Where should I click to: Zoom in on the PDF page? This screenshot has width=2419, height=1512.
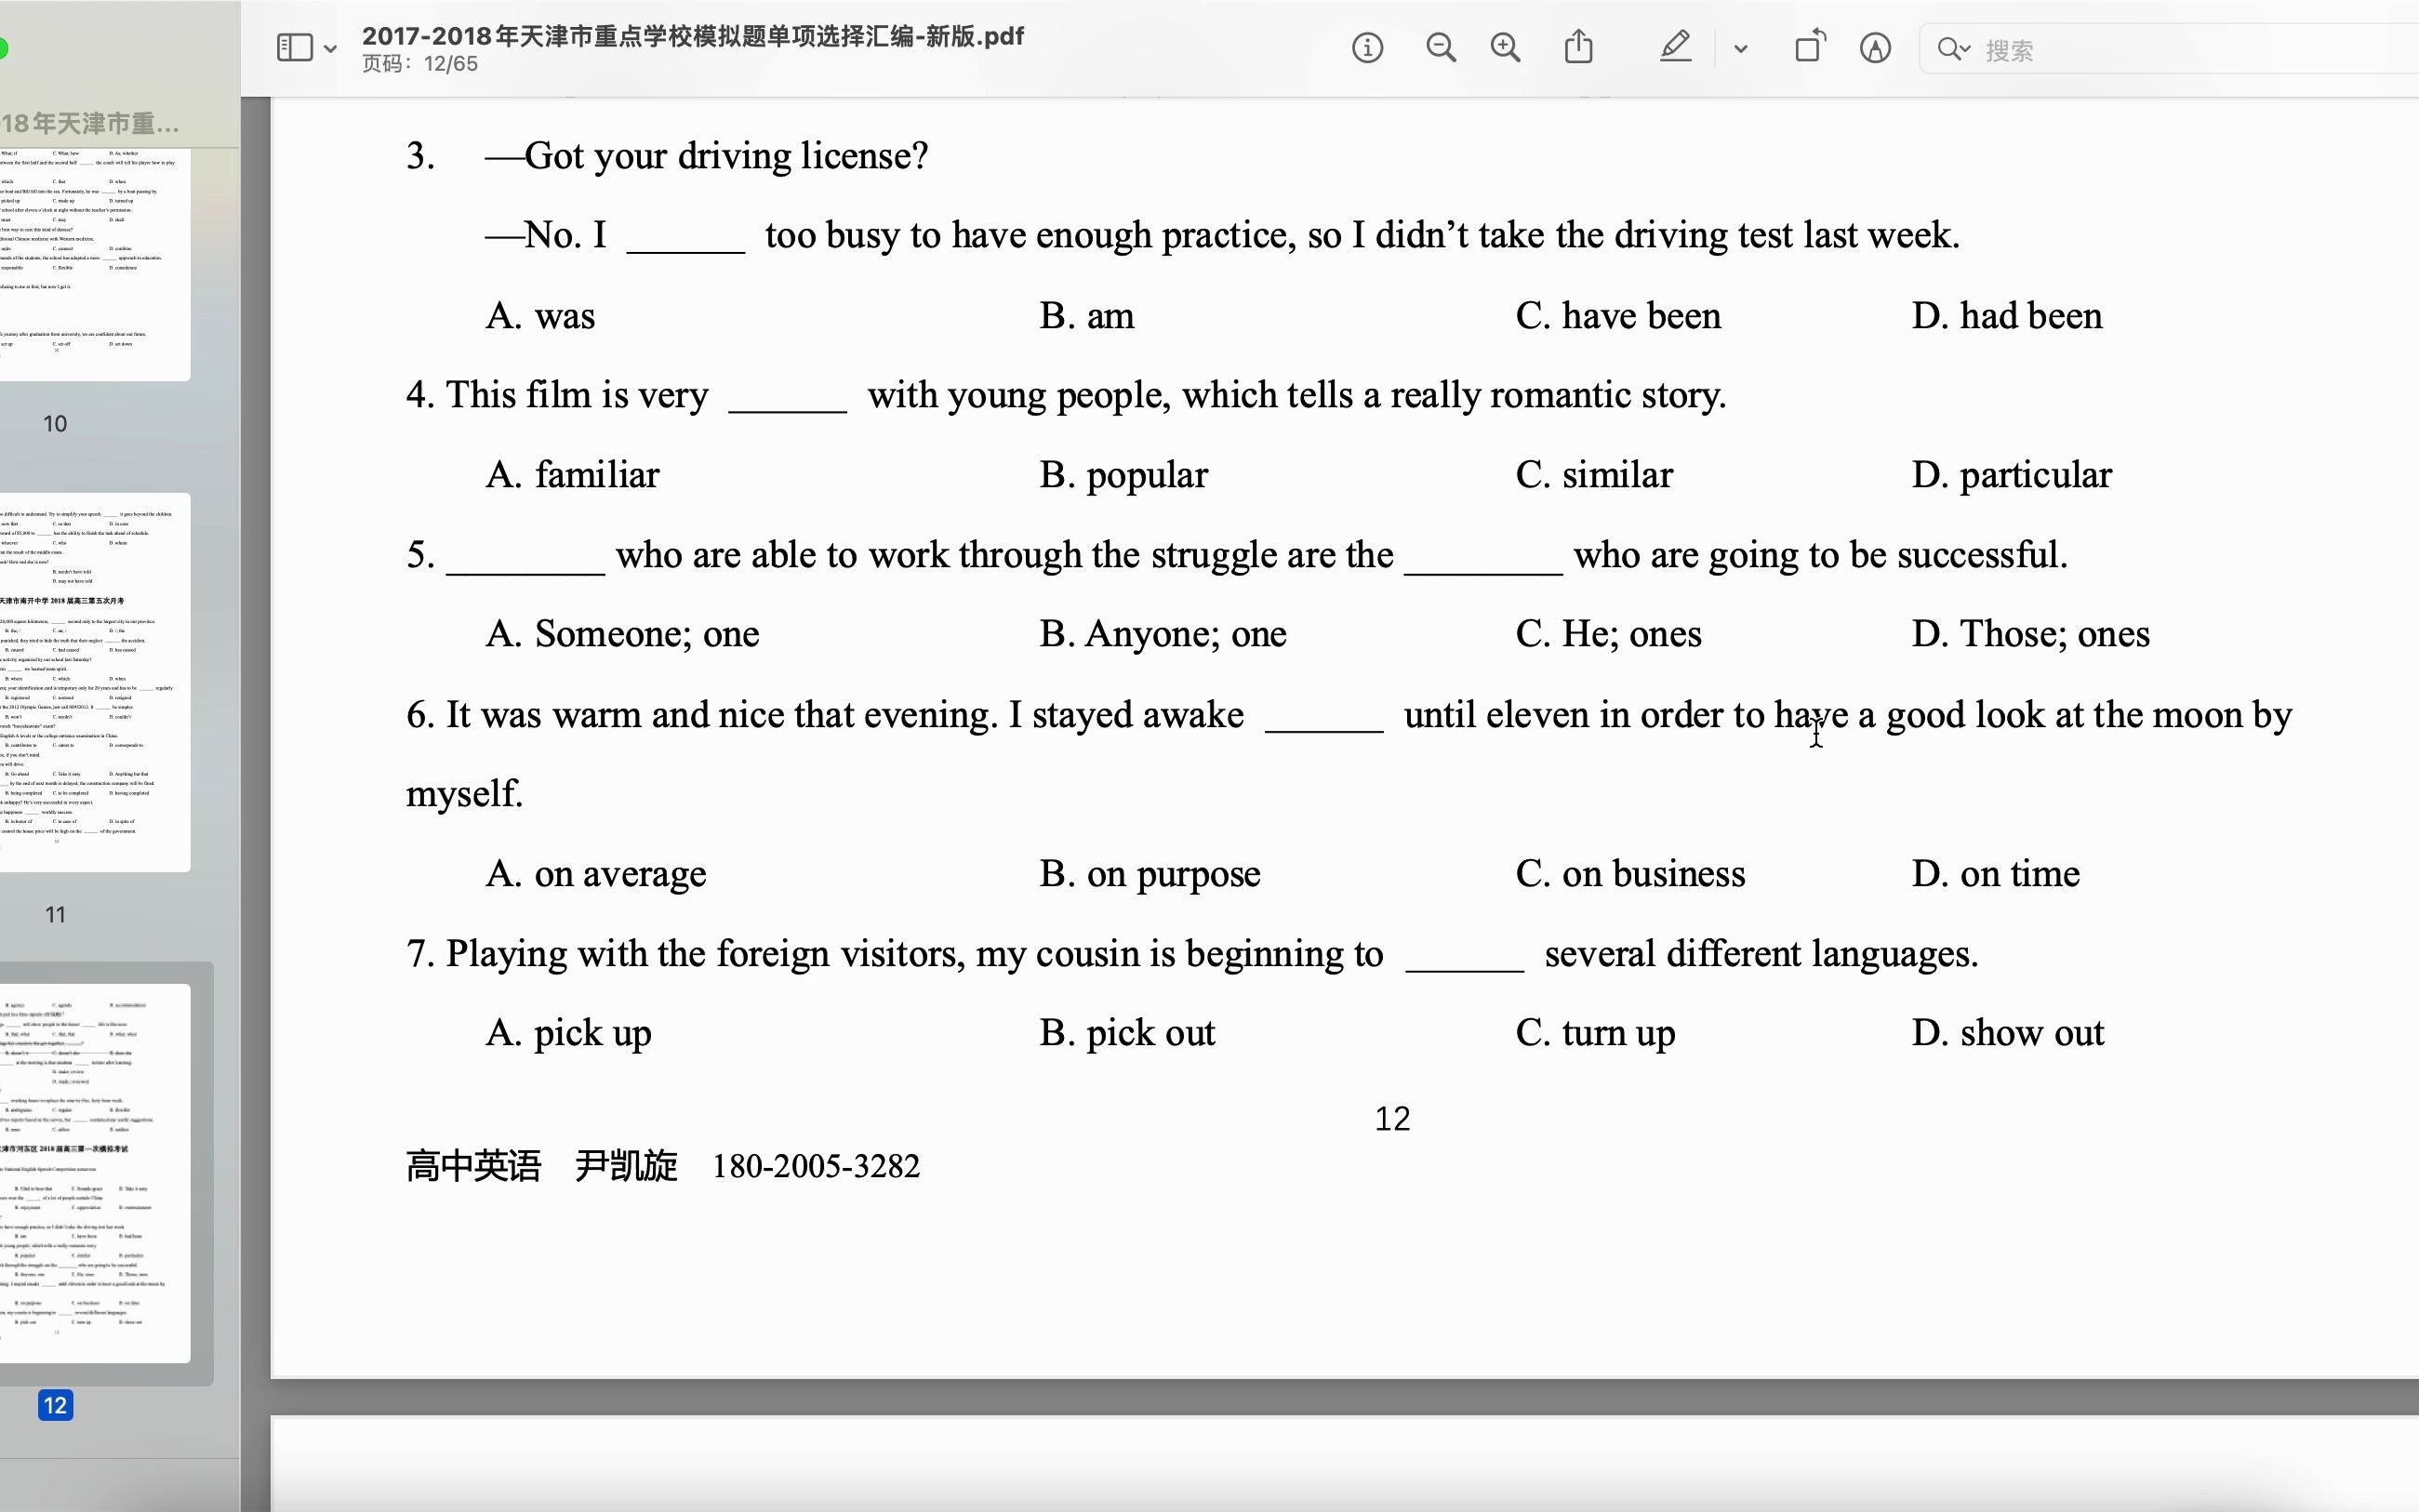click(x=1505, y=48)
